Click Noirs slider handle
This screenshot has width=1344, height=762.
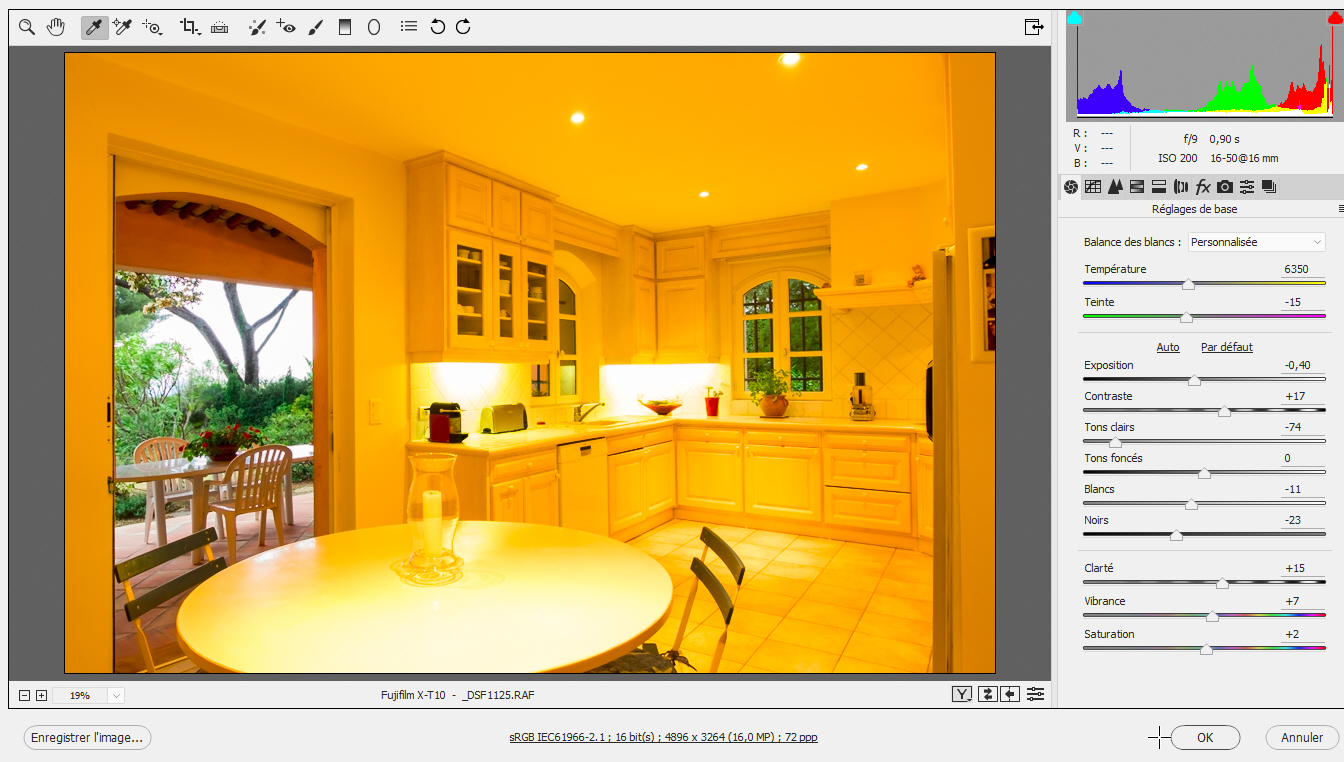click(1176, 536)
